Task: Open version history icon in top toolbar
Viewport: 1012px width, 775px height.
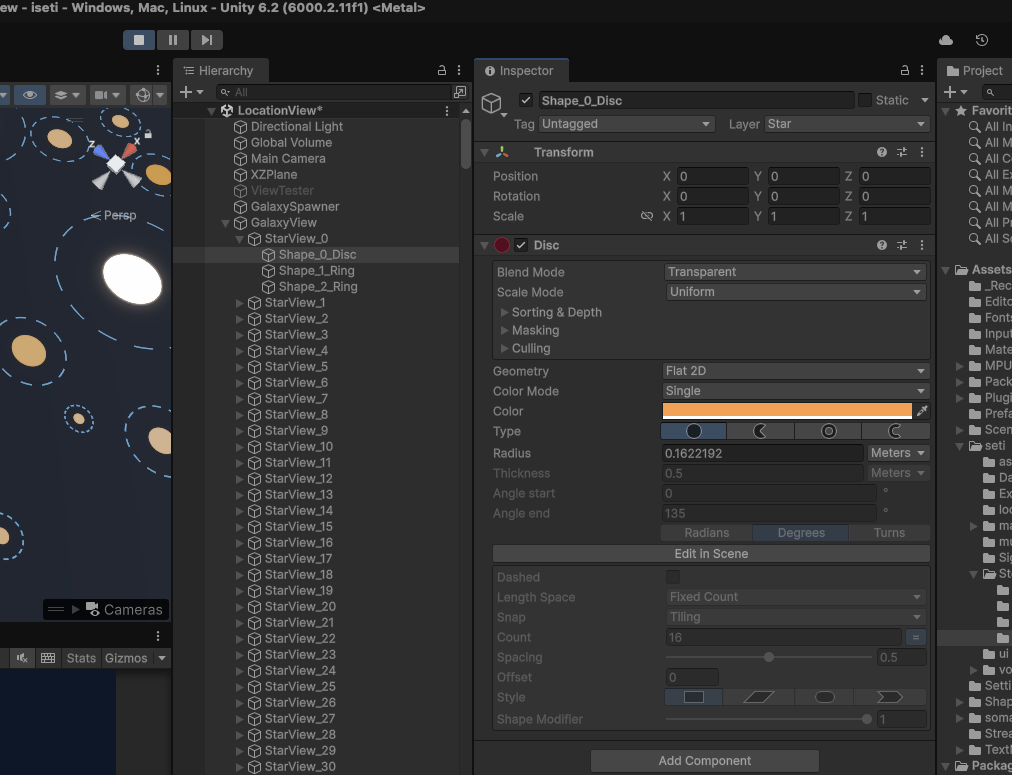Action: pyautogui.click(x=981, y=40)
